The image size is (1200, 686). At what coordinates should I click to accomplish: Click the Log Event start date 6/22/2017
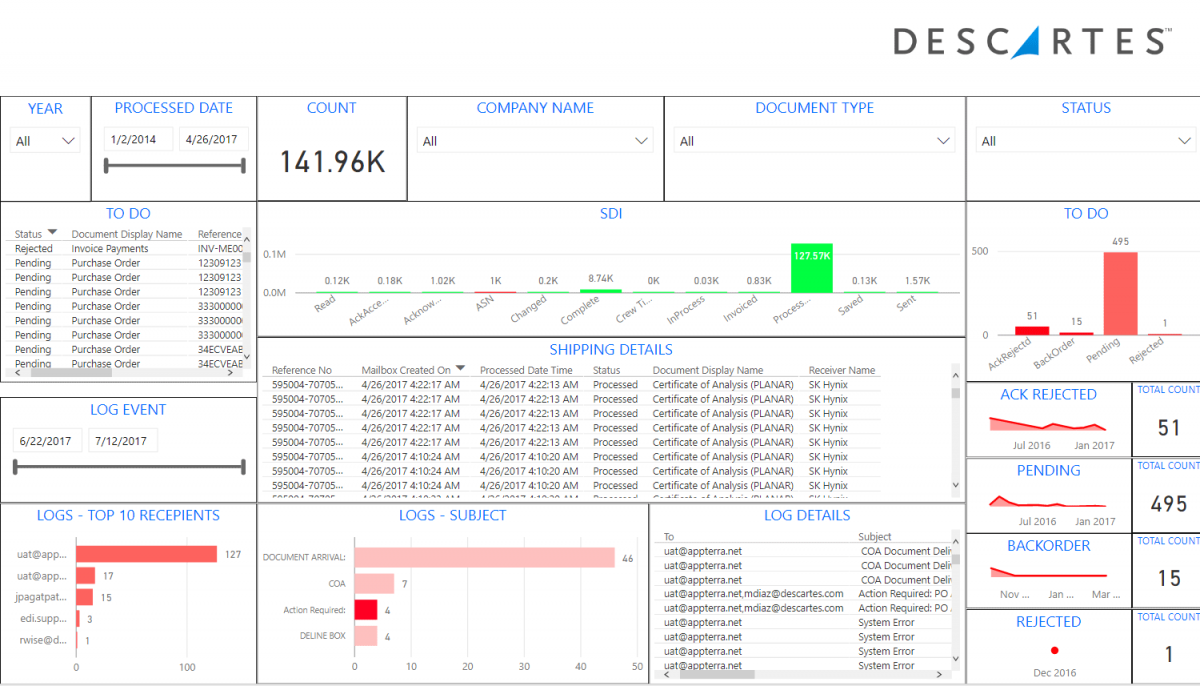click(x=48, y=441)
